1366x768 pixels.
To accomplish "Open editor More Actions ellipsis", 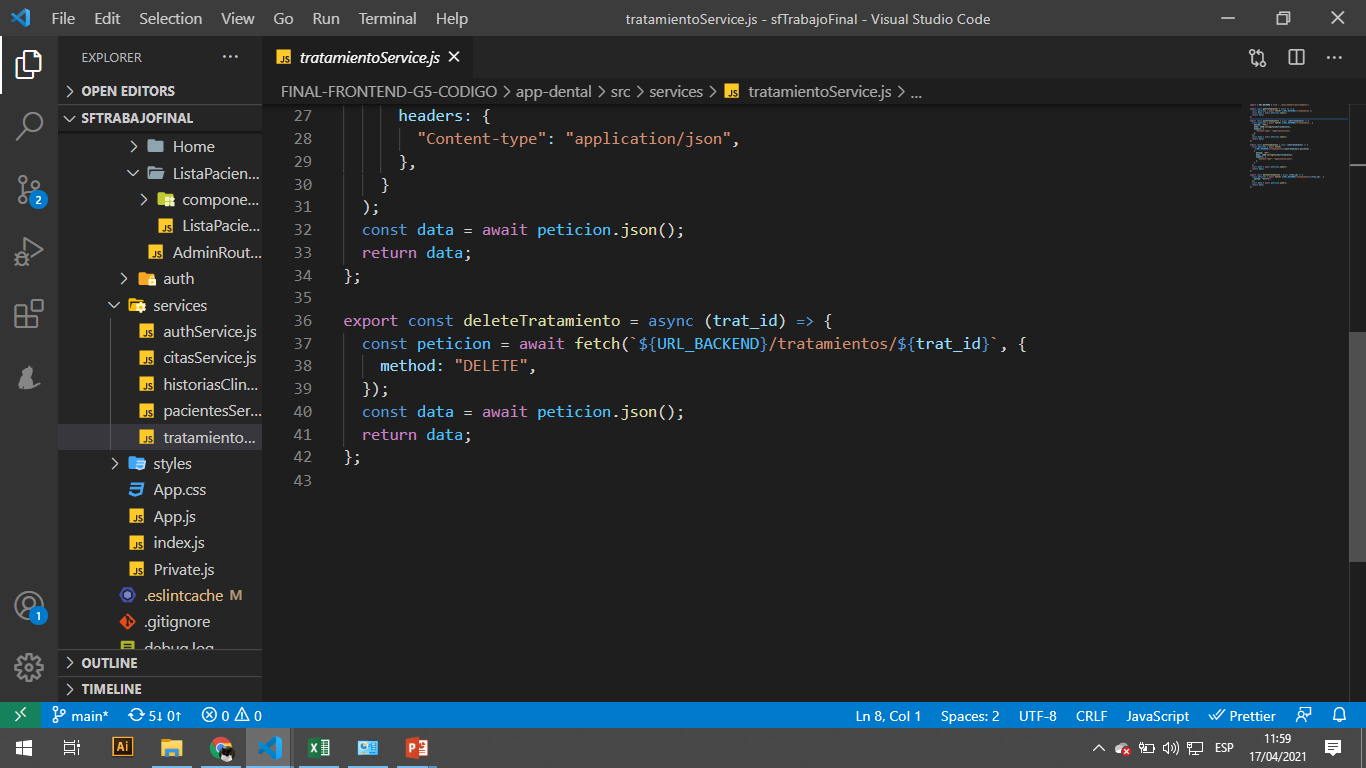I will pyautogui.click(x=1334, y=58).
